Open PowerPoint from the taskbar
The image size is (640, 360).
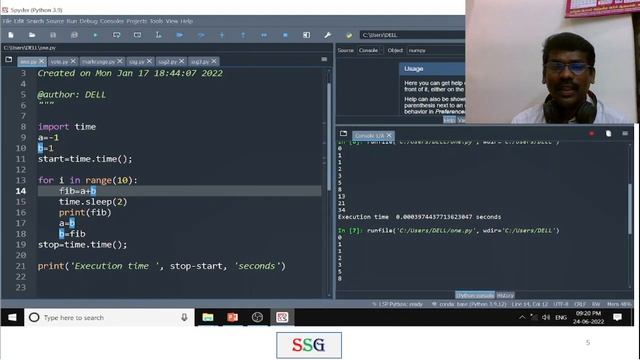[x=232, y=317]
